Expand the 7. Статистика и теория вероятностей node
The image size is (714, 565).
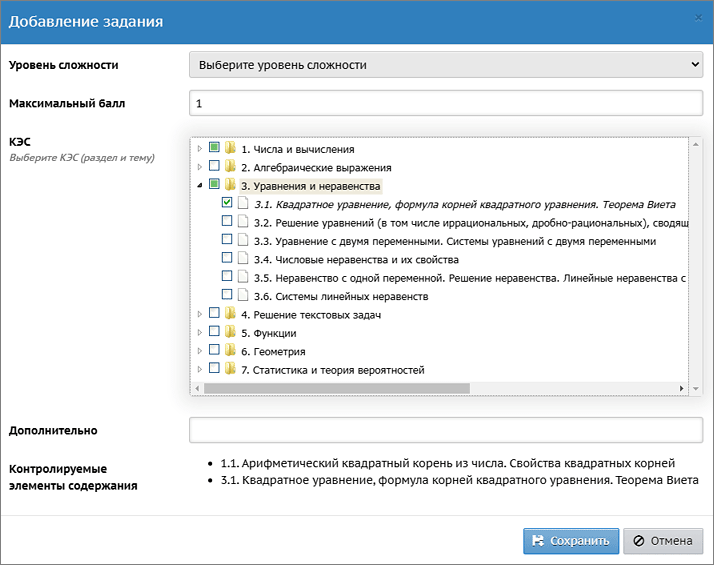[199, 369]
